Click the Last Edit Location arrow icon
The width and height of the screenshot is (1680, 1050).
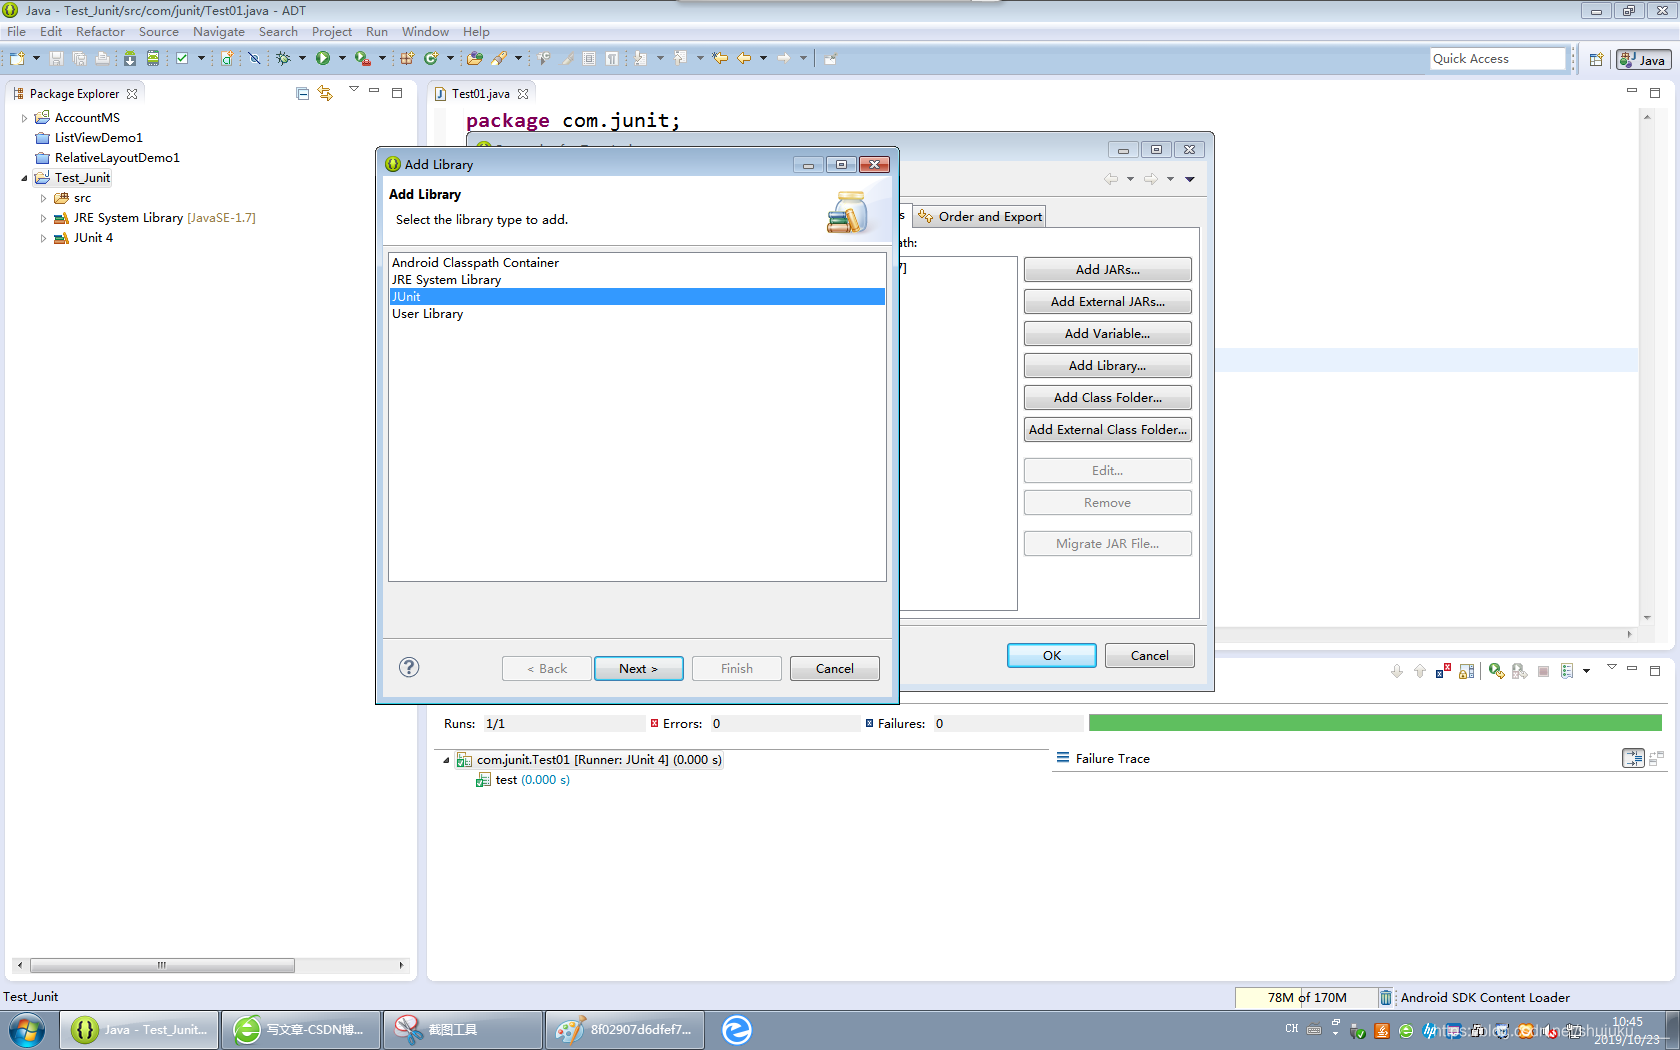coord(720,59)
